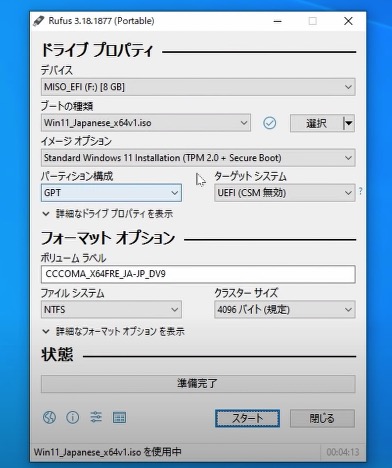Click the ISO checksum checkmark icon
Viewport: 392px width, 468px height.
coord(269,123)
